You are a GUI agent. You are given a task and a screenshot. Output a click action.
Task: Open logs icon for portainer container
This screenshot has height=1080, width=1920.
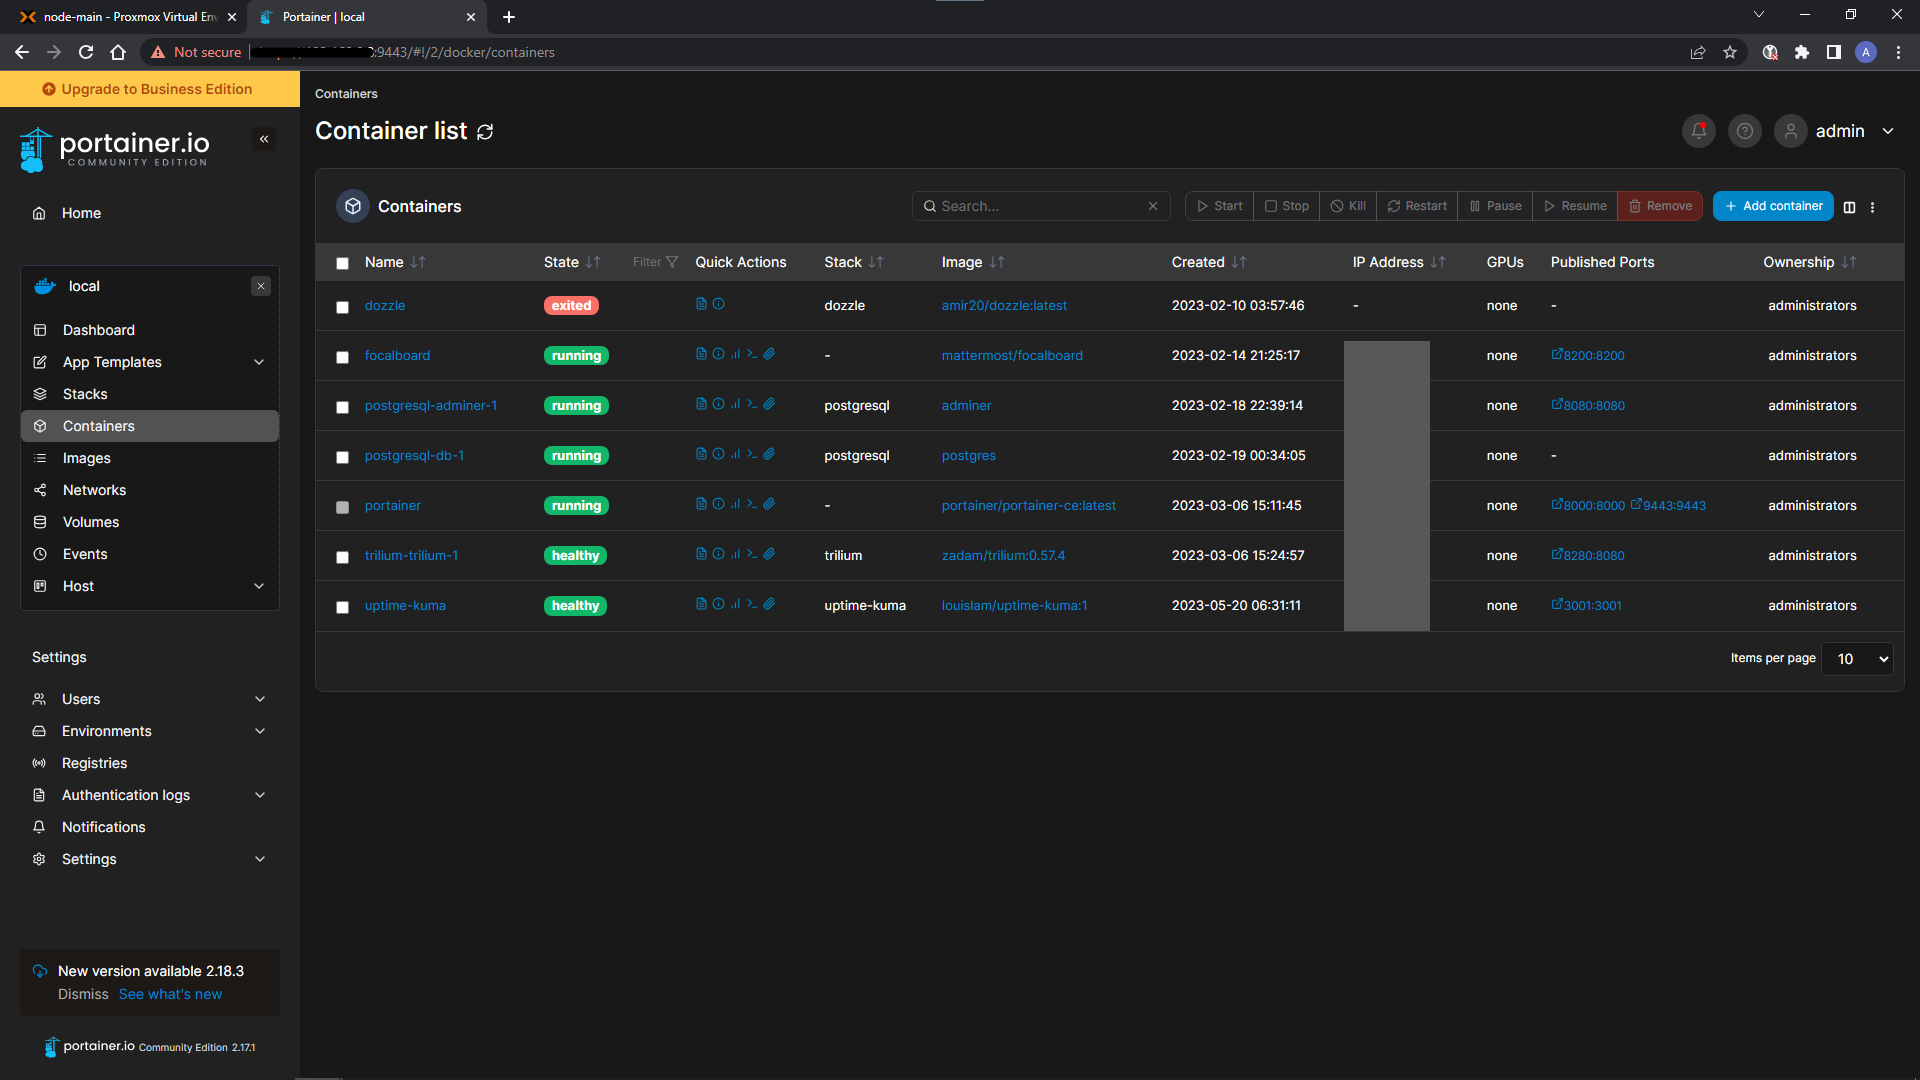(x=701, y=504)
